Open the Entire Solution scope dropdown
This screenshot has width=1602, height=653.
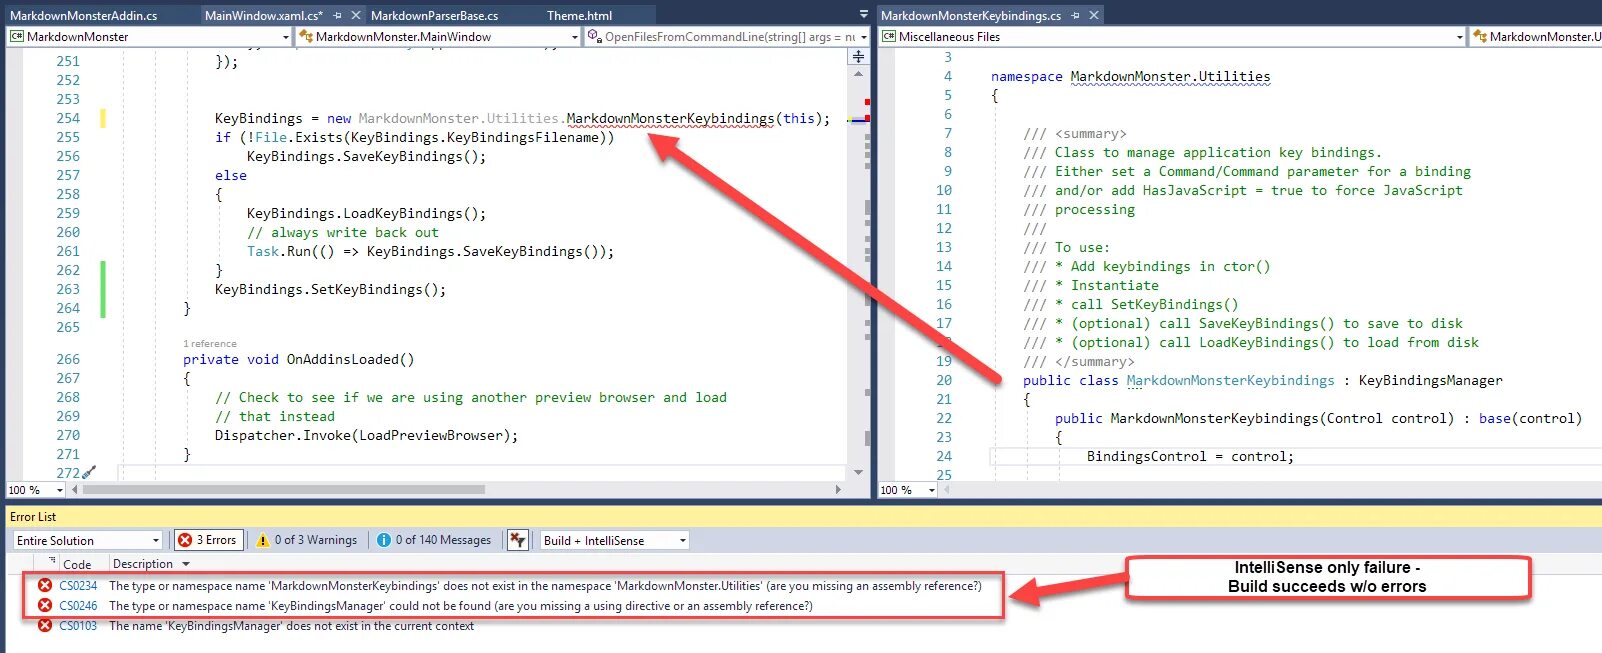(88, 540)
